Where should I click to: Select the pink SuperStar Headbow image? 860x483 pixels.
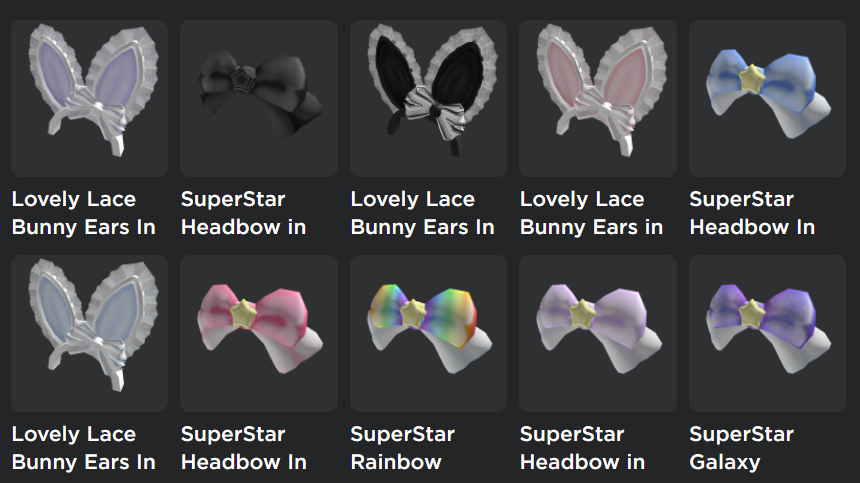pyautogui.click(x=259, y=333)
